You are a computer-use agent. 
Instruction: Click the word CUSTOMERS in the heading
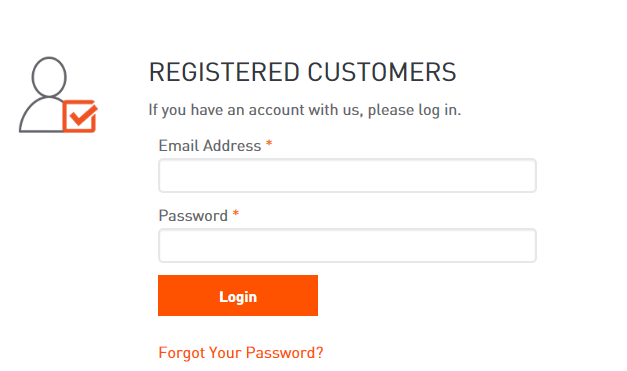coord(382,72)
